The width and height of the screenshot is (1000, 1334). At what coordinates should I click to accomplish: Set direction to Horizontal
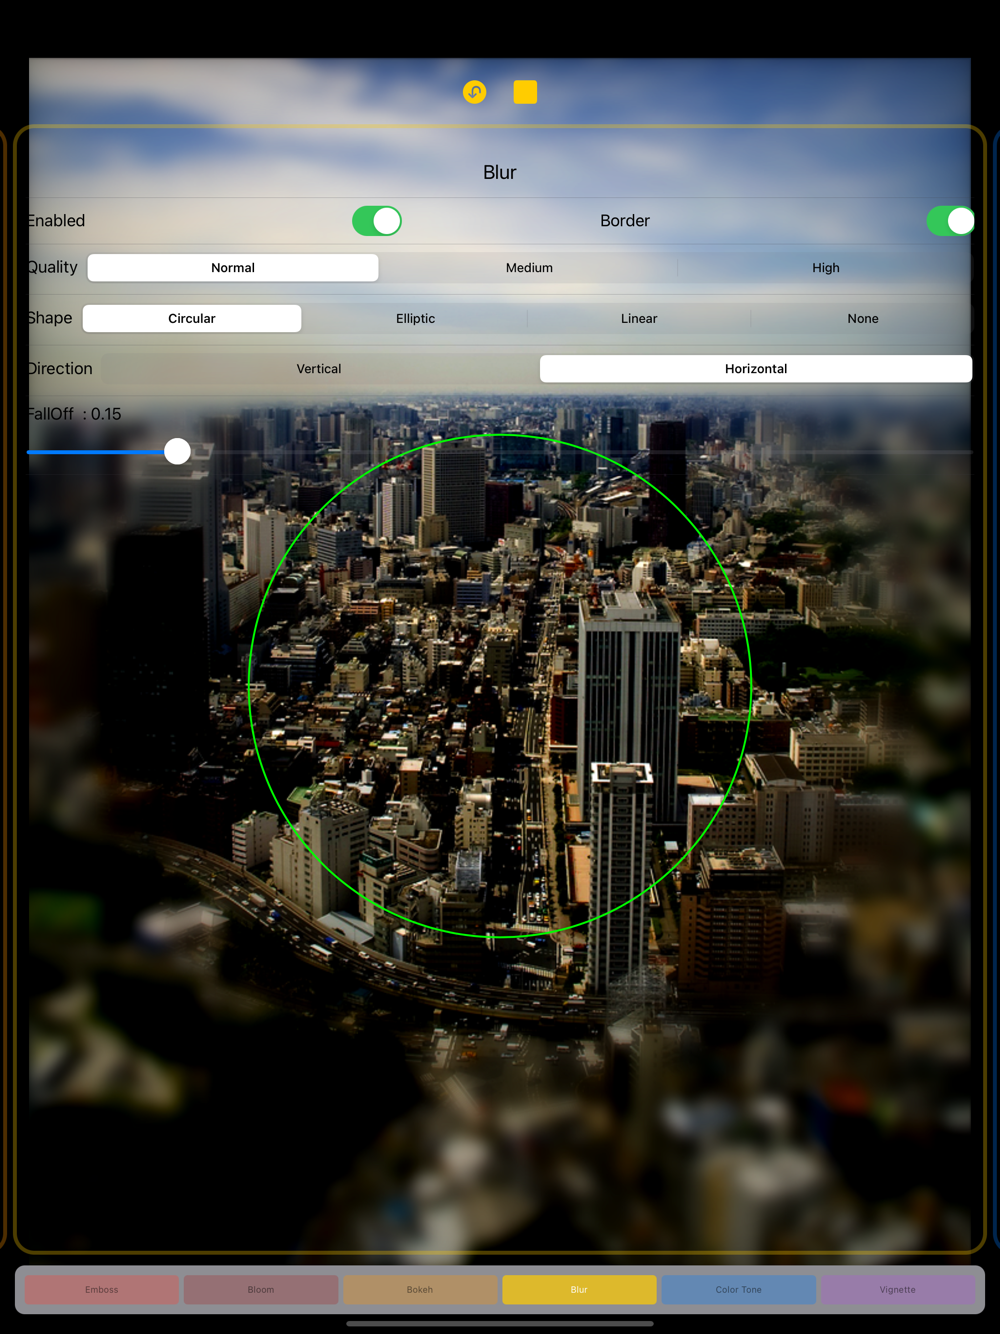[x=756, y=369]
